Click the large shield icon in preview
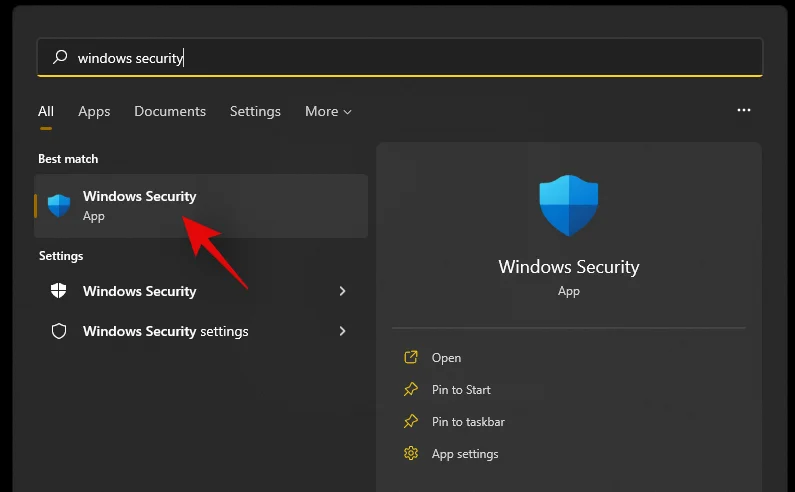Image resolution: width=795 pixels, height=492 pixels. click(x=568, y=205)
